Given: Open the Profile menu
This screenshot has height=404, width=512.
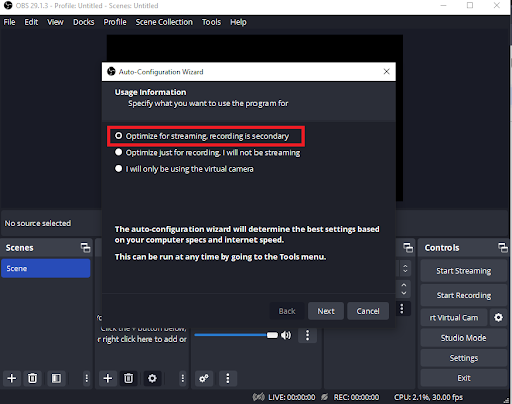Looking at the screenshot, I should point(115,22).
